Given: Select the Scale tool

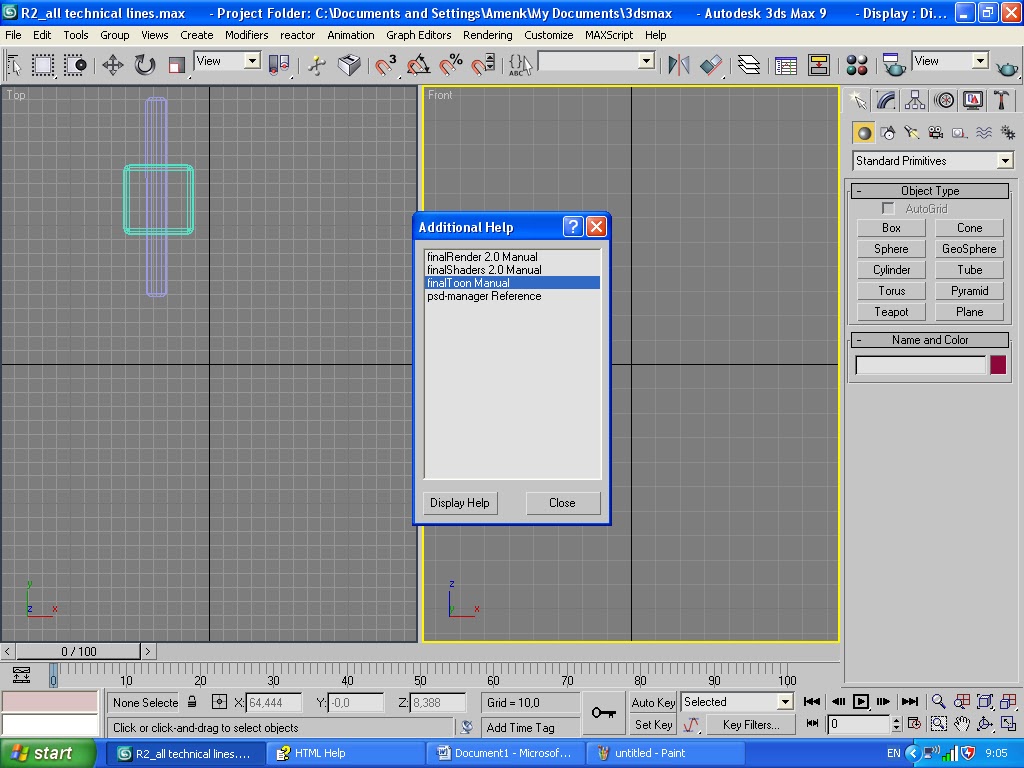Looking at the screenshot, I should 176,65.
